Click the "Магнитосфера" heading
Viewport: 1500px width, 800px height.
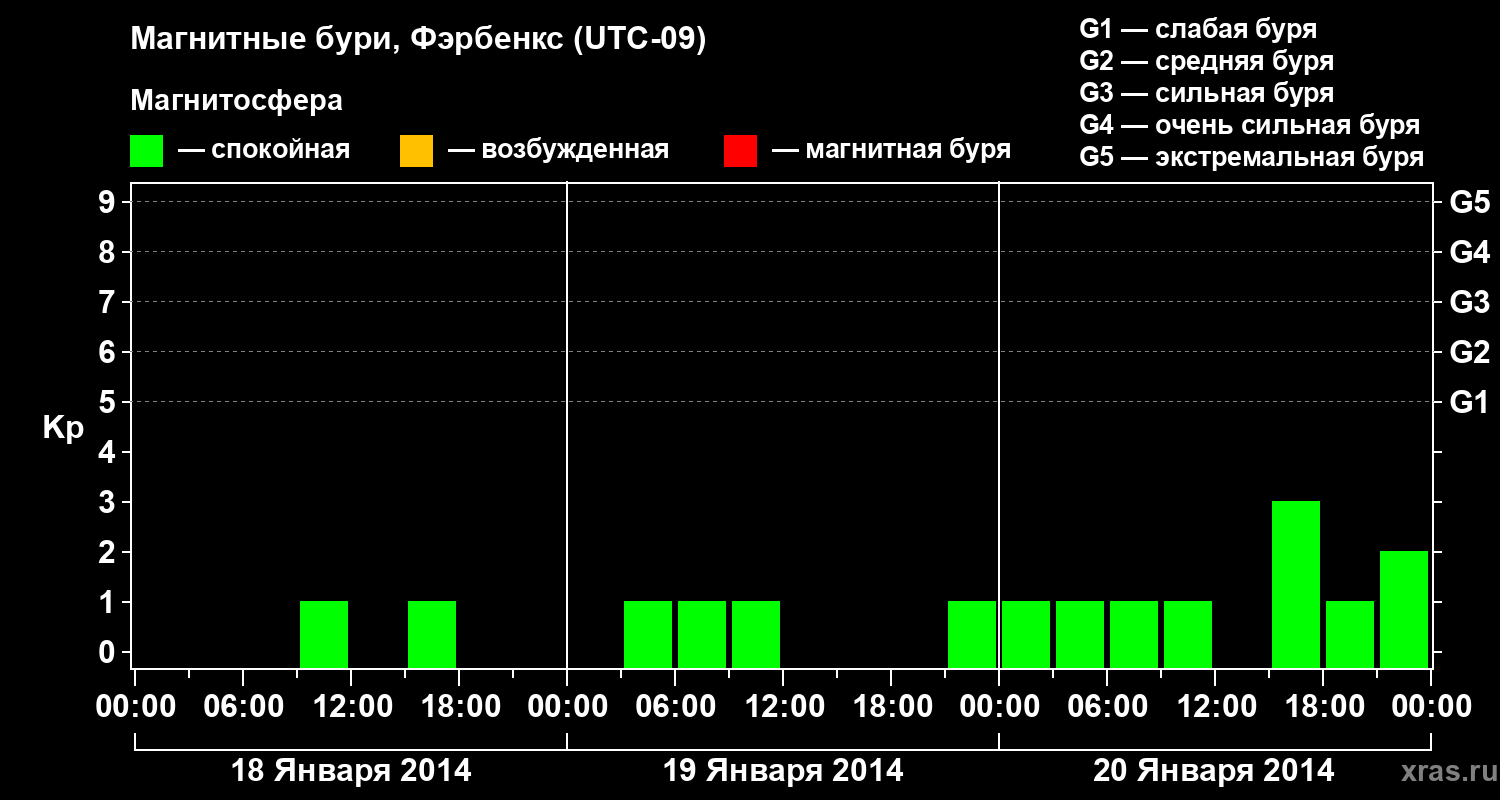pos(236,101)
